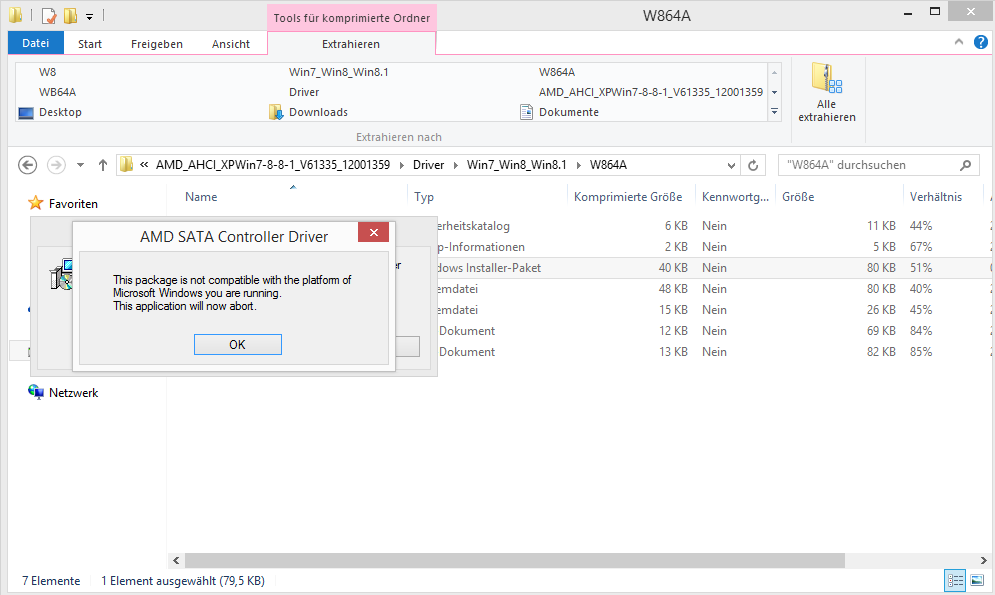The image size is (995, 595).
Task: Expand the extract destinations gallery
Action: (x=774, y=112)
